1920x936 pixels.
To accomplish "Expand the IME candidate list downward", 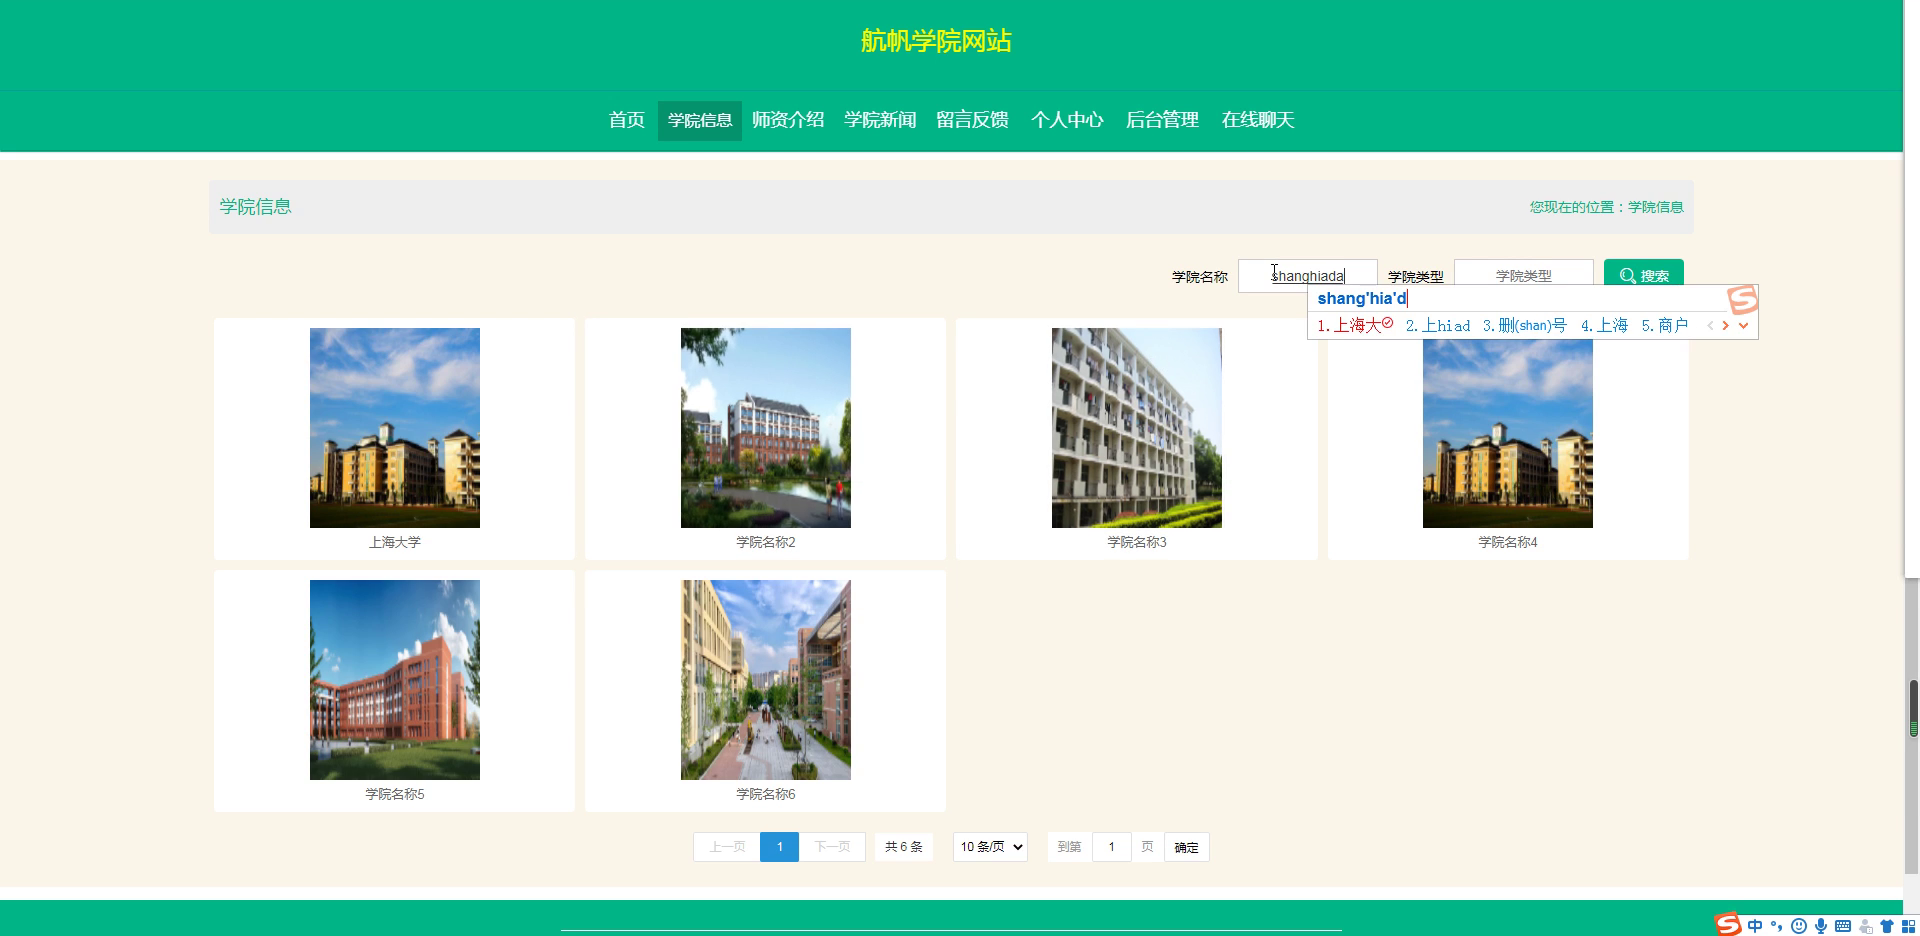I will pyautogui.click(x=1743, y=326).
